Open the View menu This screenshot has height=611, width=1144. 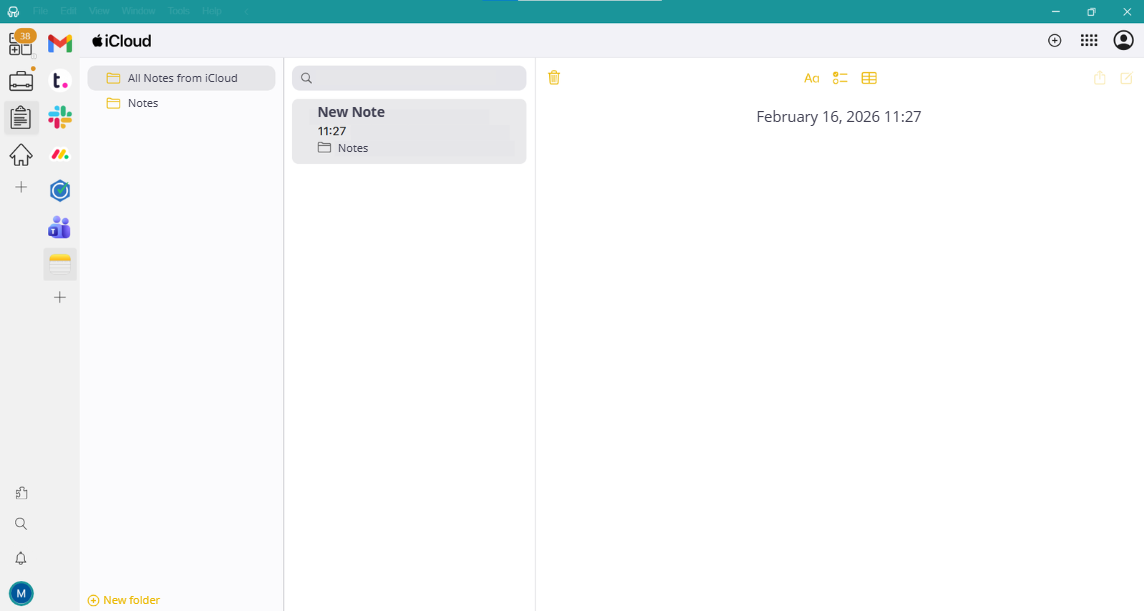click(99, 10)
